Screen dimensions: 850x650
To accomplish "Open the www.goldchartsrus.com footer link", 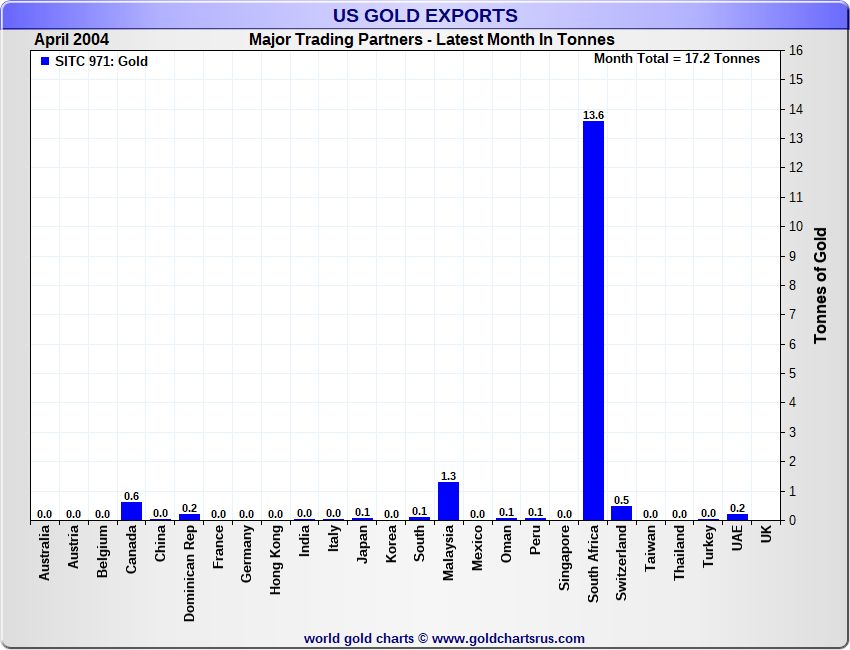I will point(508,638).
